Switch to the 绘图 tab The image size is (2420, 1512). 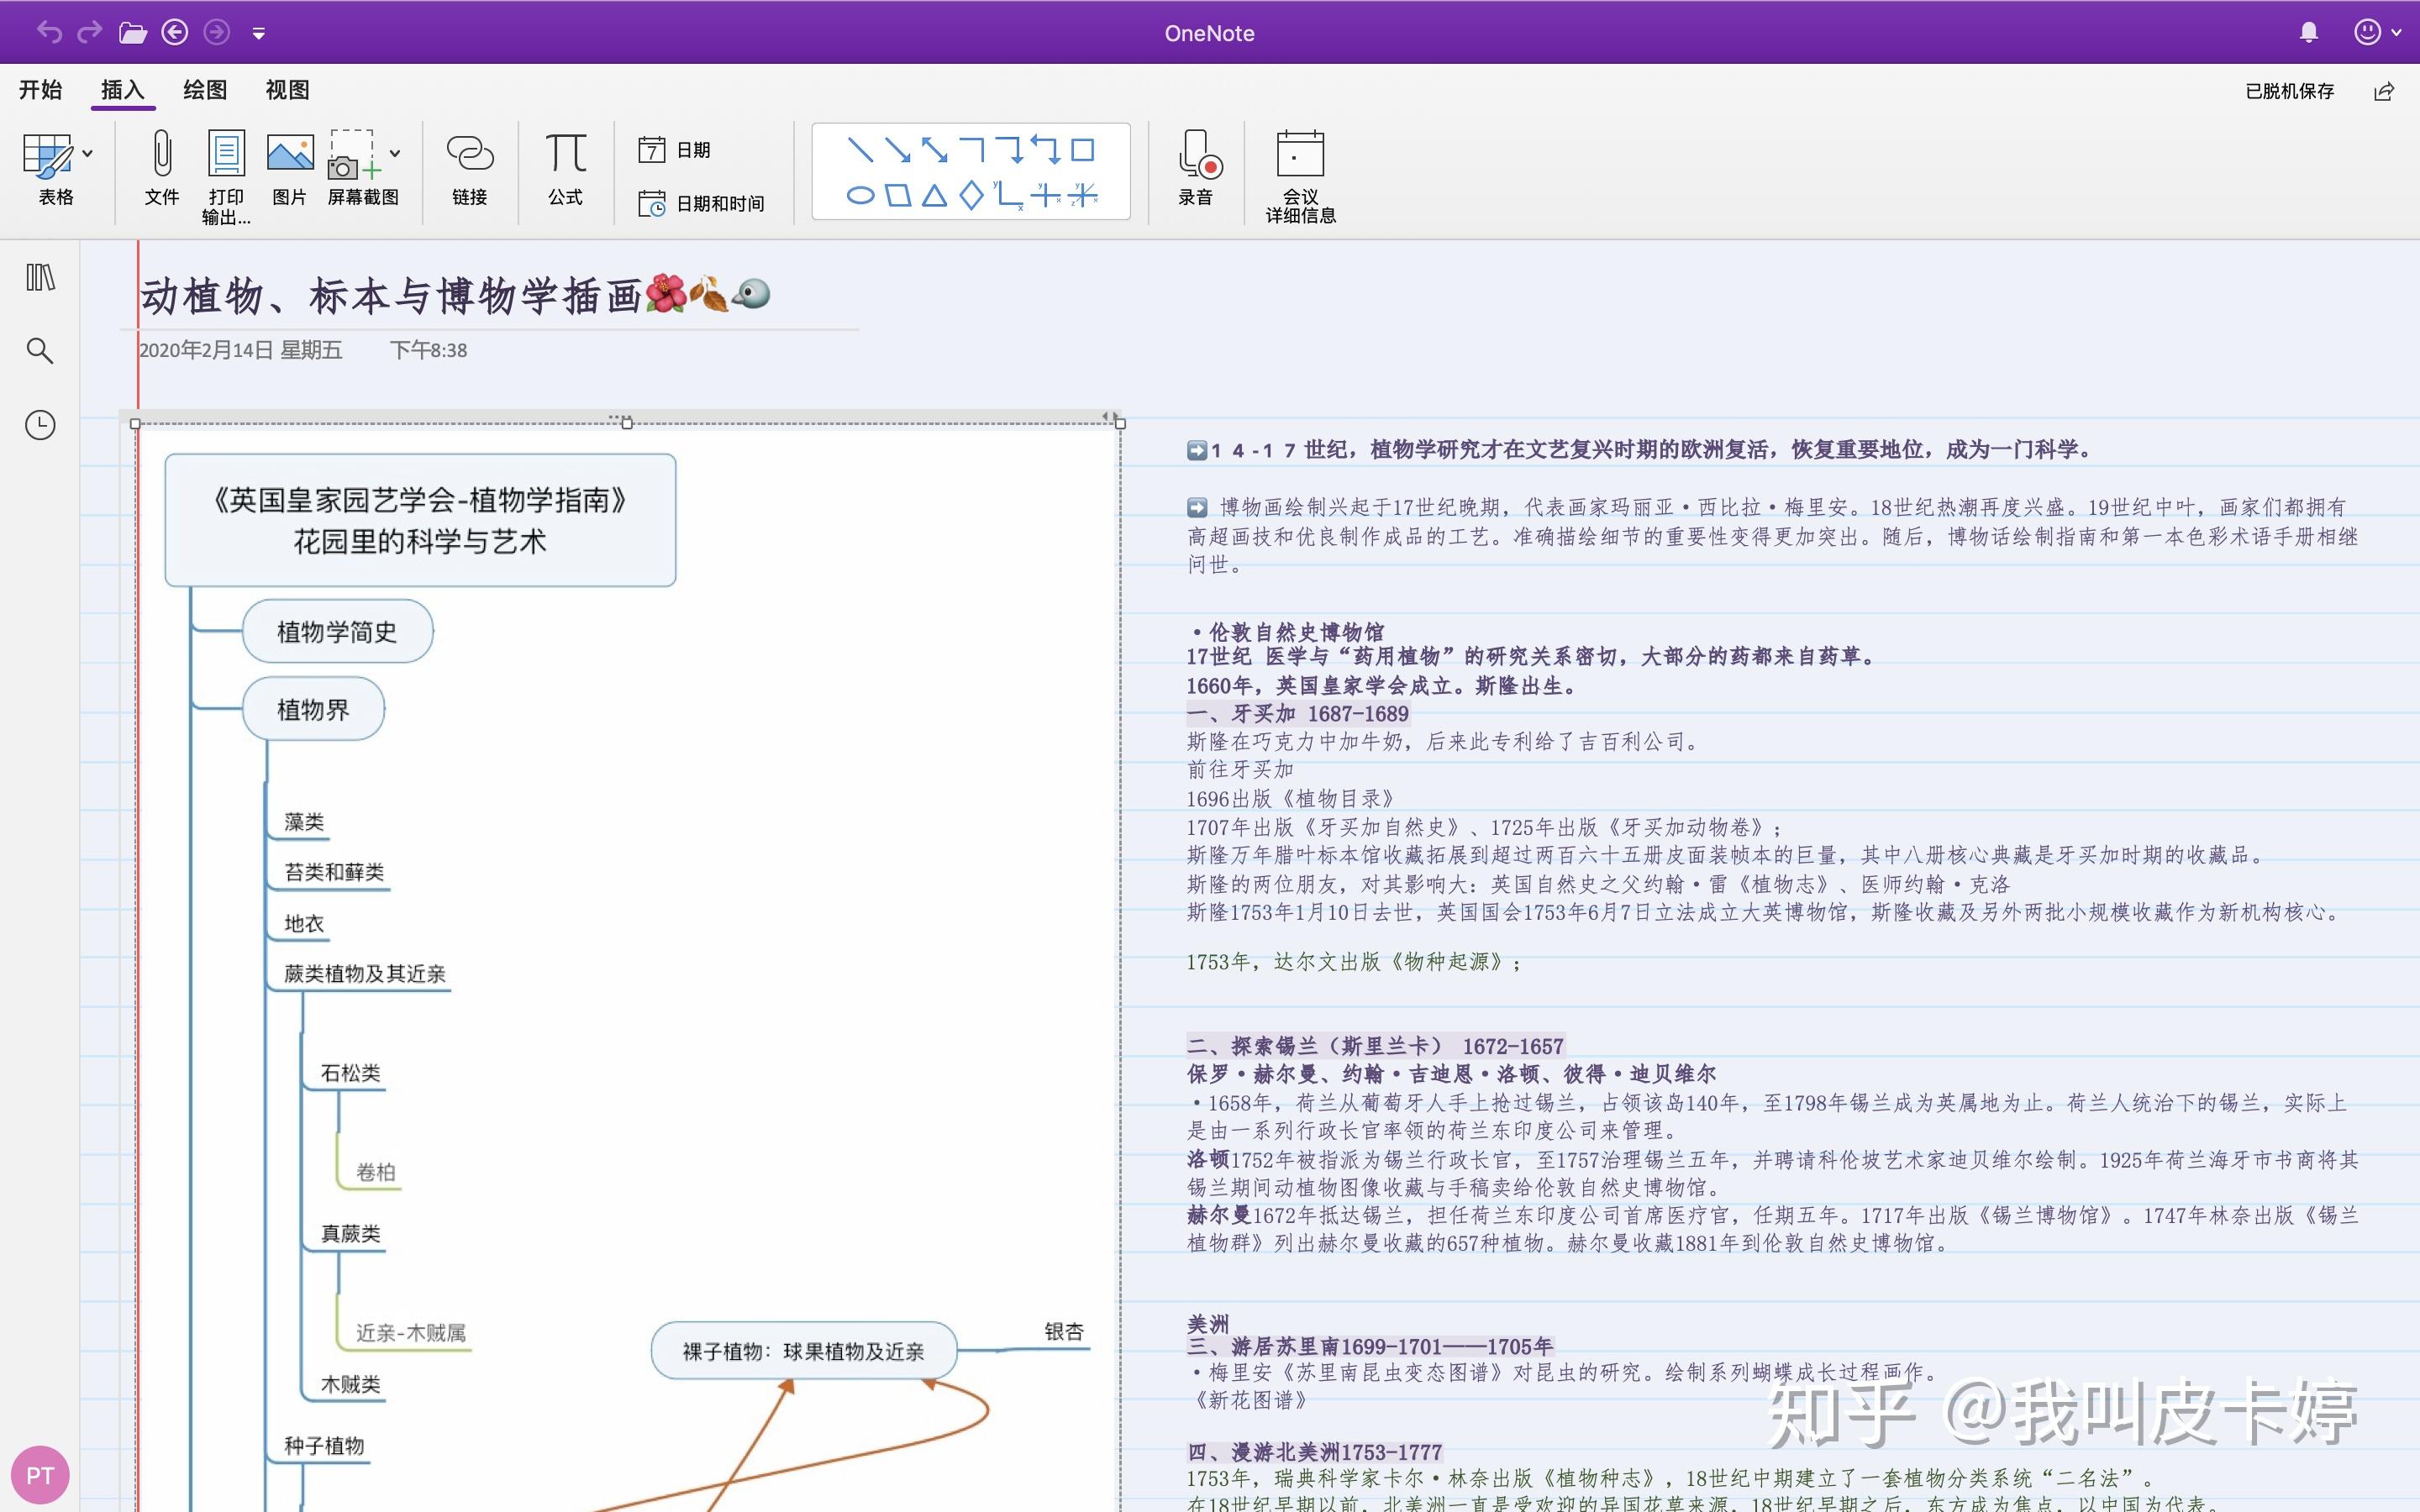(x=205, y=90)
